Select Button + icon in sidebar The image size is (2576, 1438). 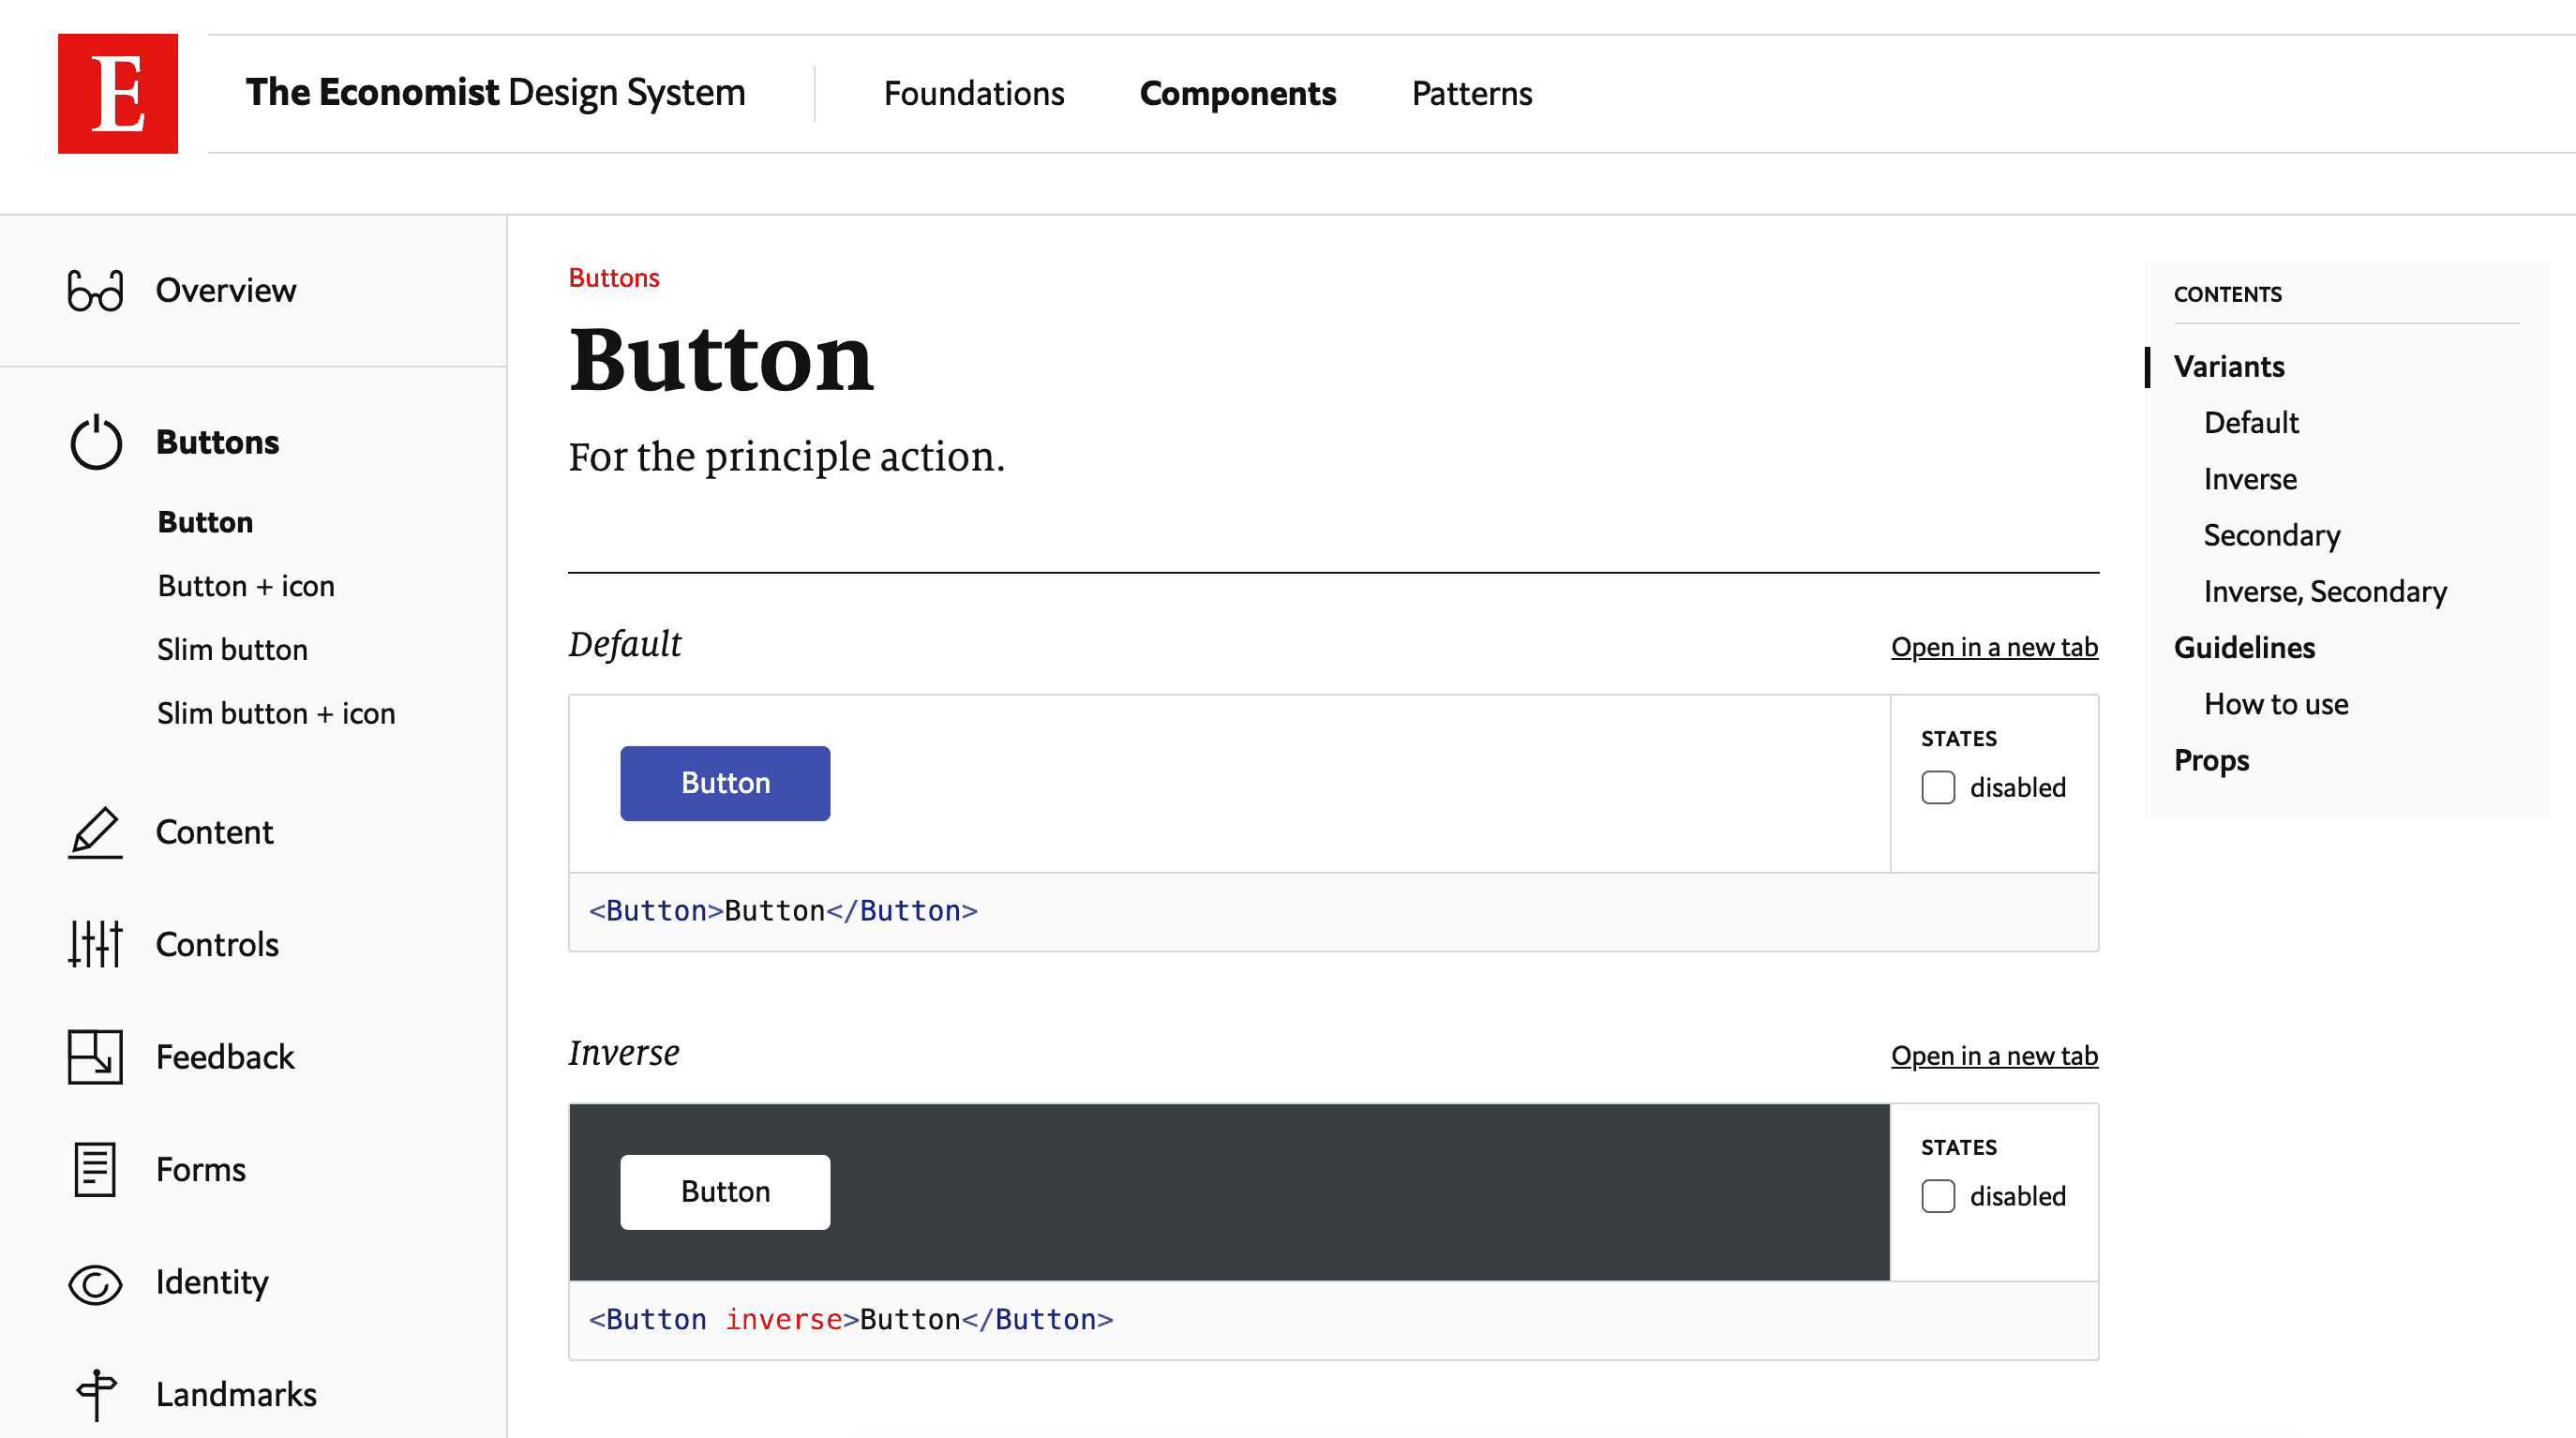click(x=246, y=586)
